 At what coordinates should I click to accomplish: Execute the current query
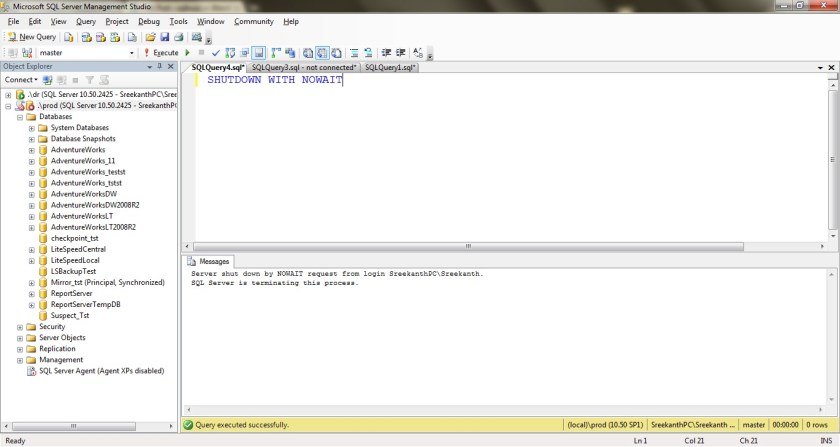pos(161,52)
